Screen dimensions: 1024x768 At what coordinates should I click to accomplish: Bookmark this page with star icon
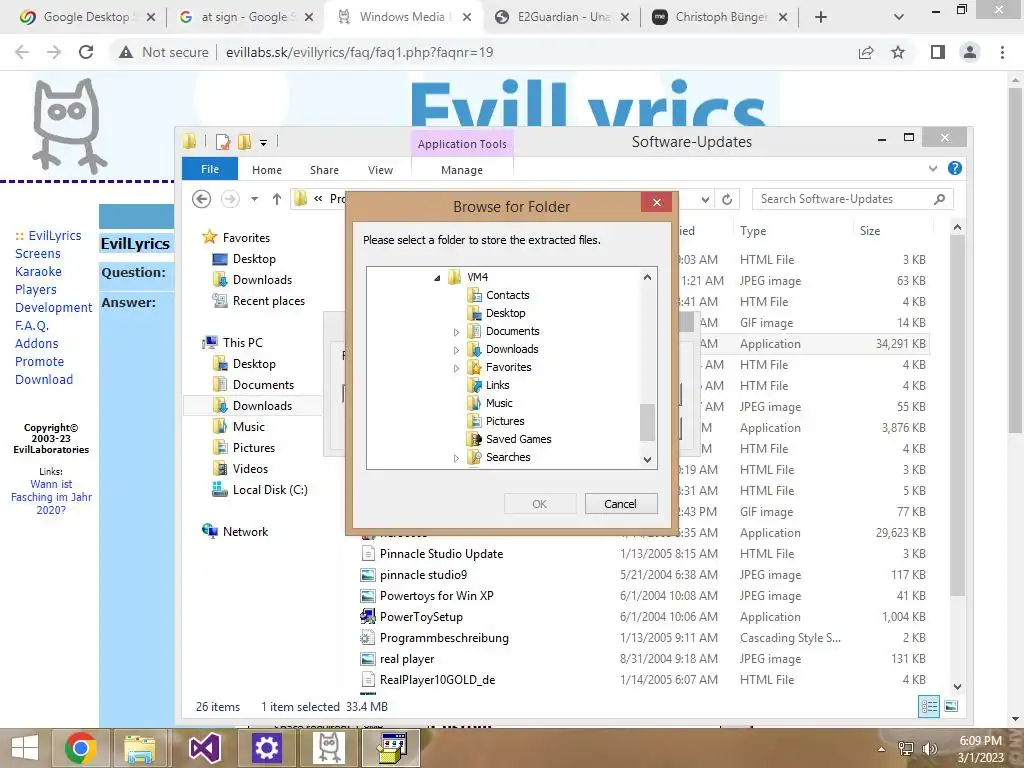898,52
